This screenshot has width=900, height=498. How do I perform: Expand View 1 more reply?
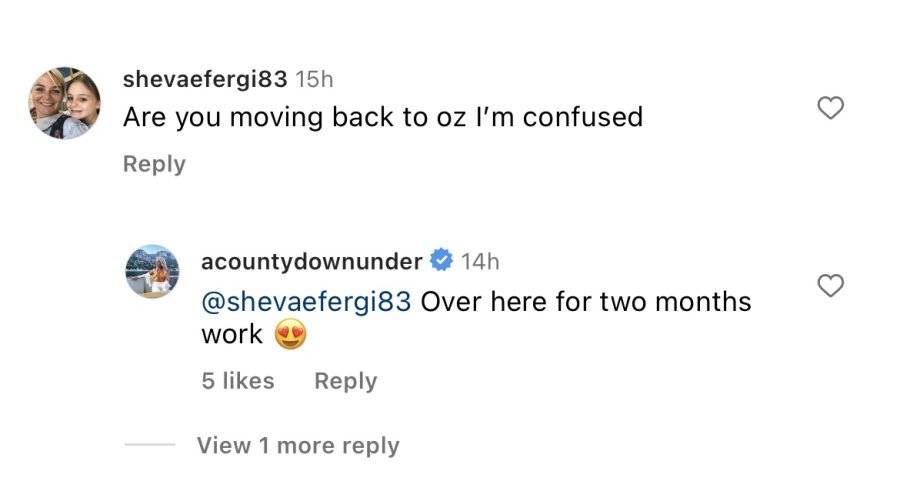[298, 446]
